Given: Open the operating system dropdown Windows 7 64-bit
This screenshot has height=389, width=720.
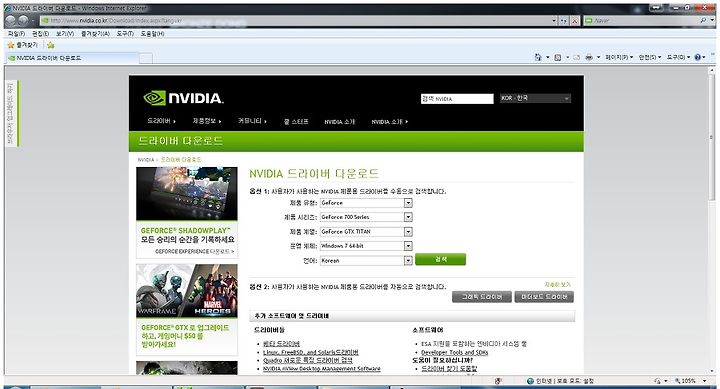Looking at the screenshot, I should point(366,246).
